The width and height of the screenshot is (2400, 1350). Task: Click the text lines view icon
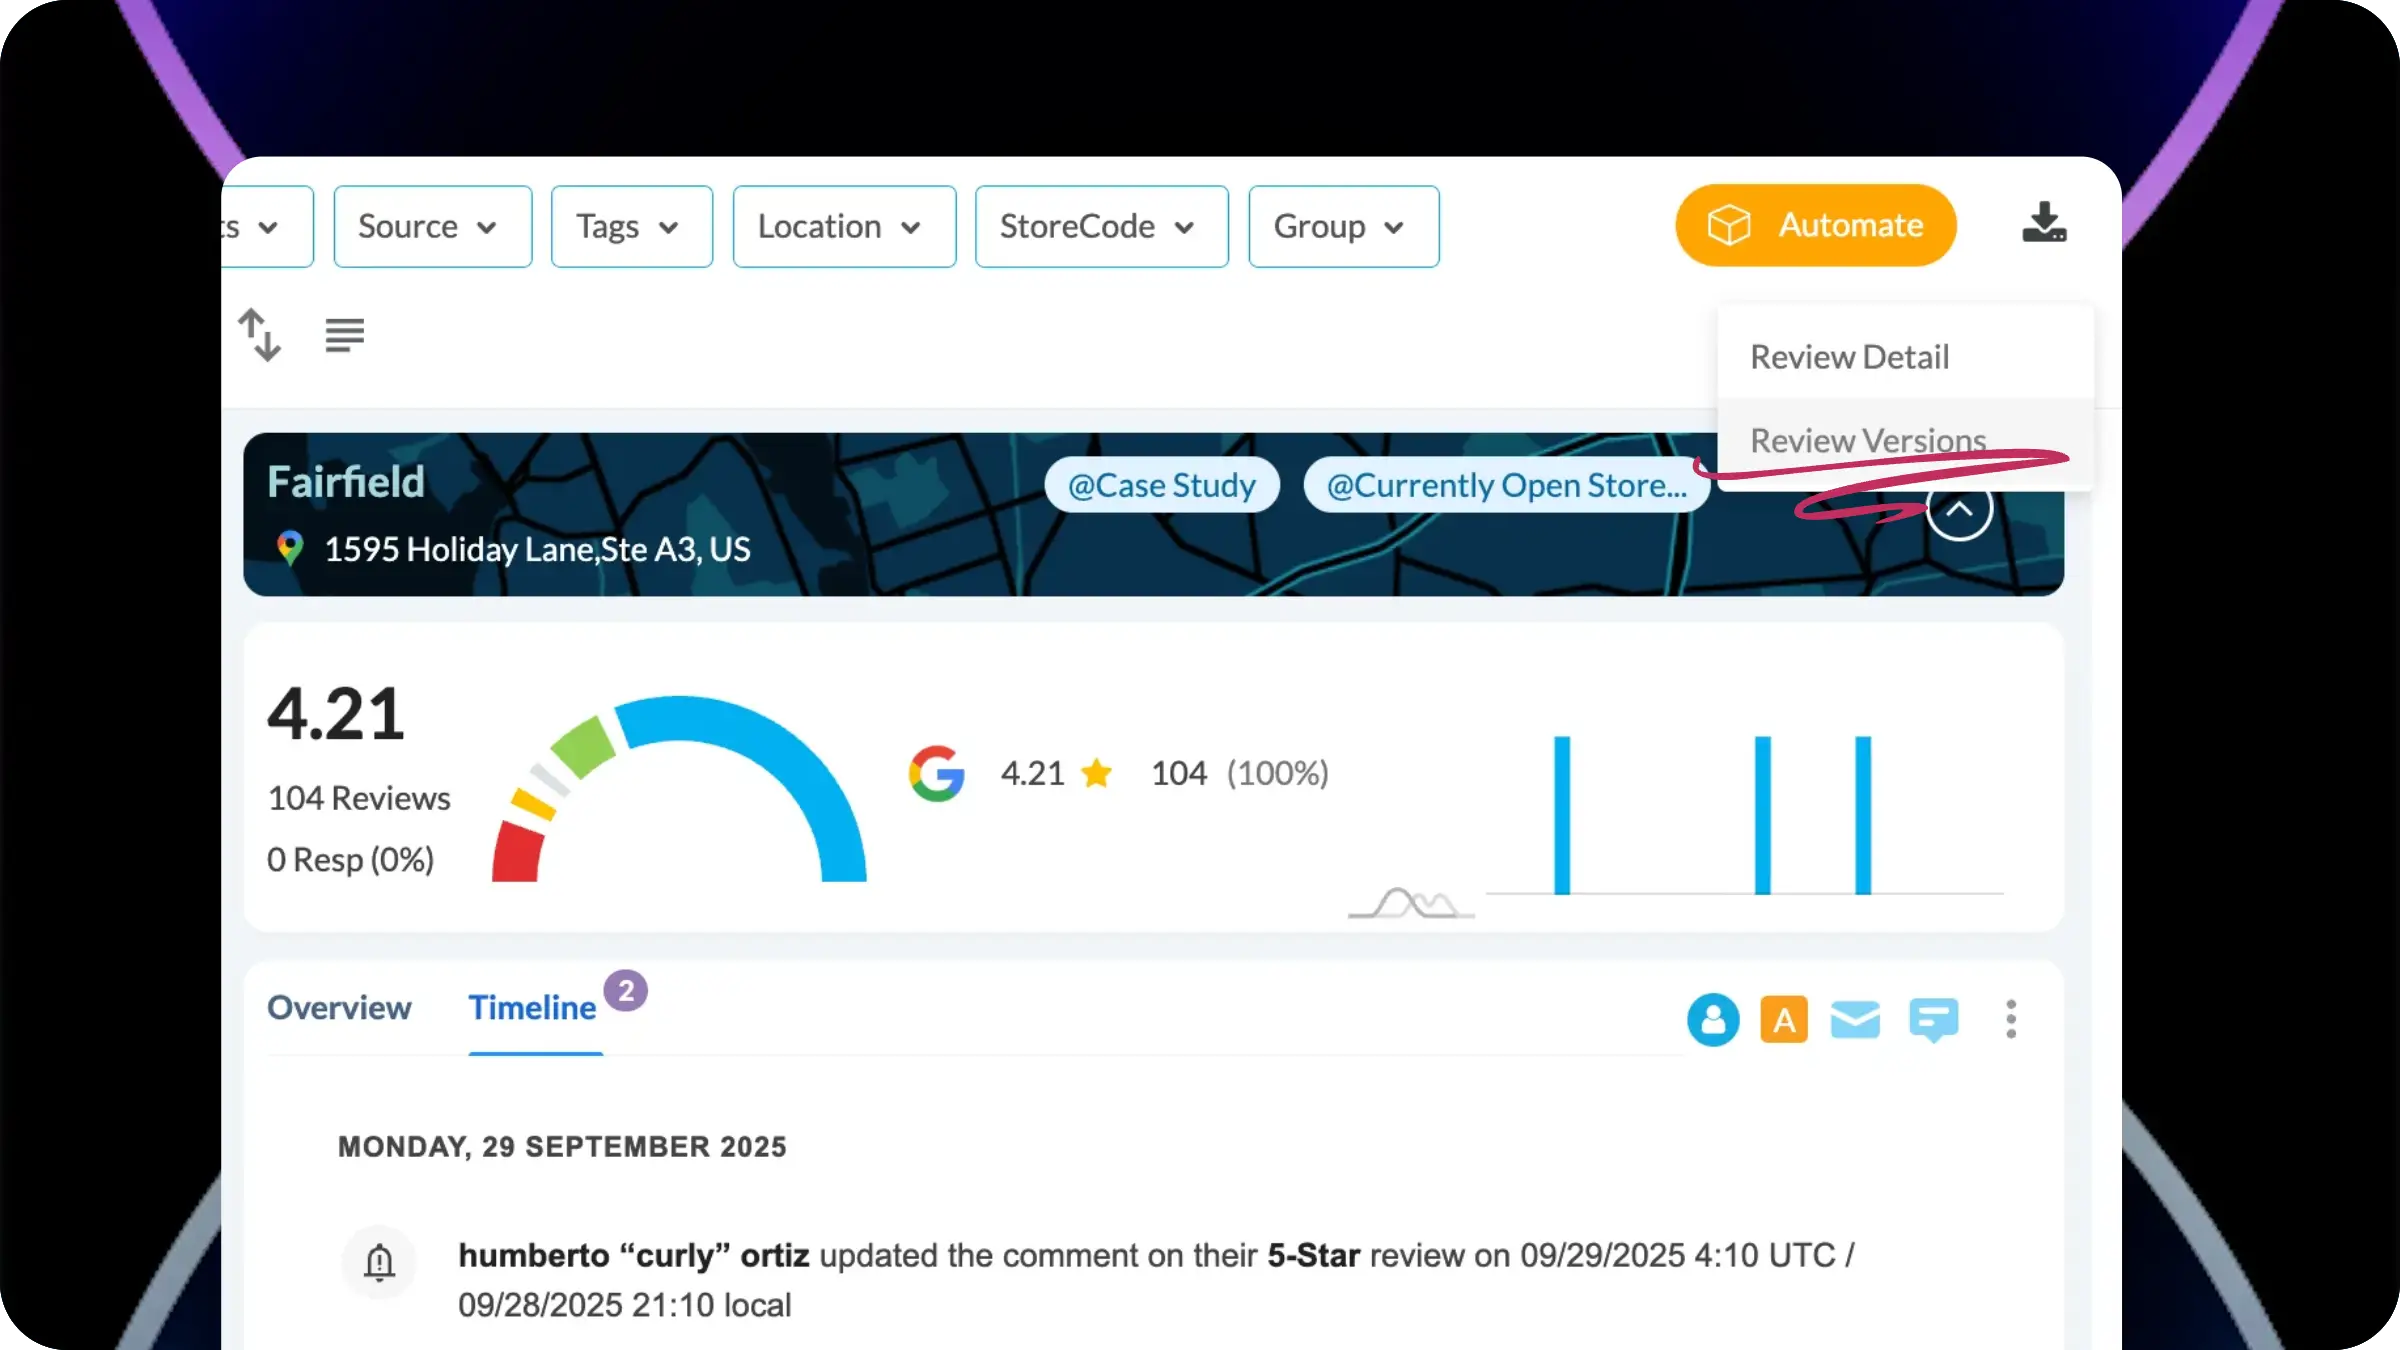344,335
